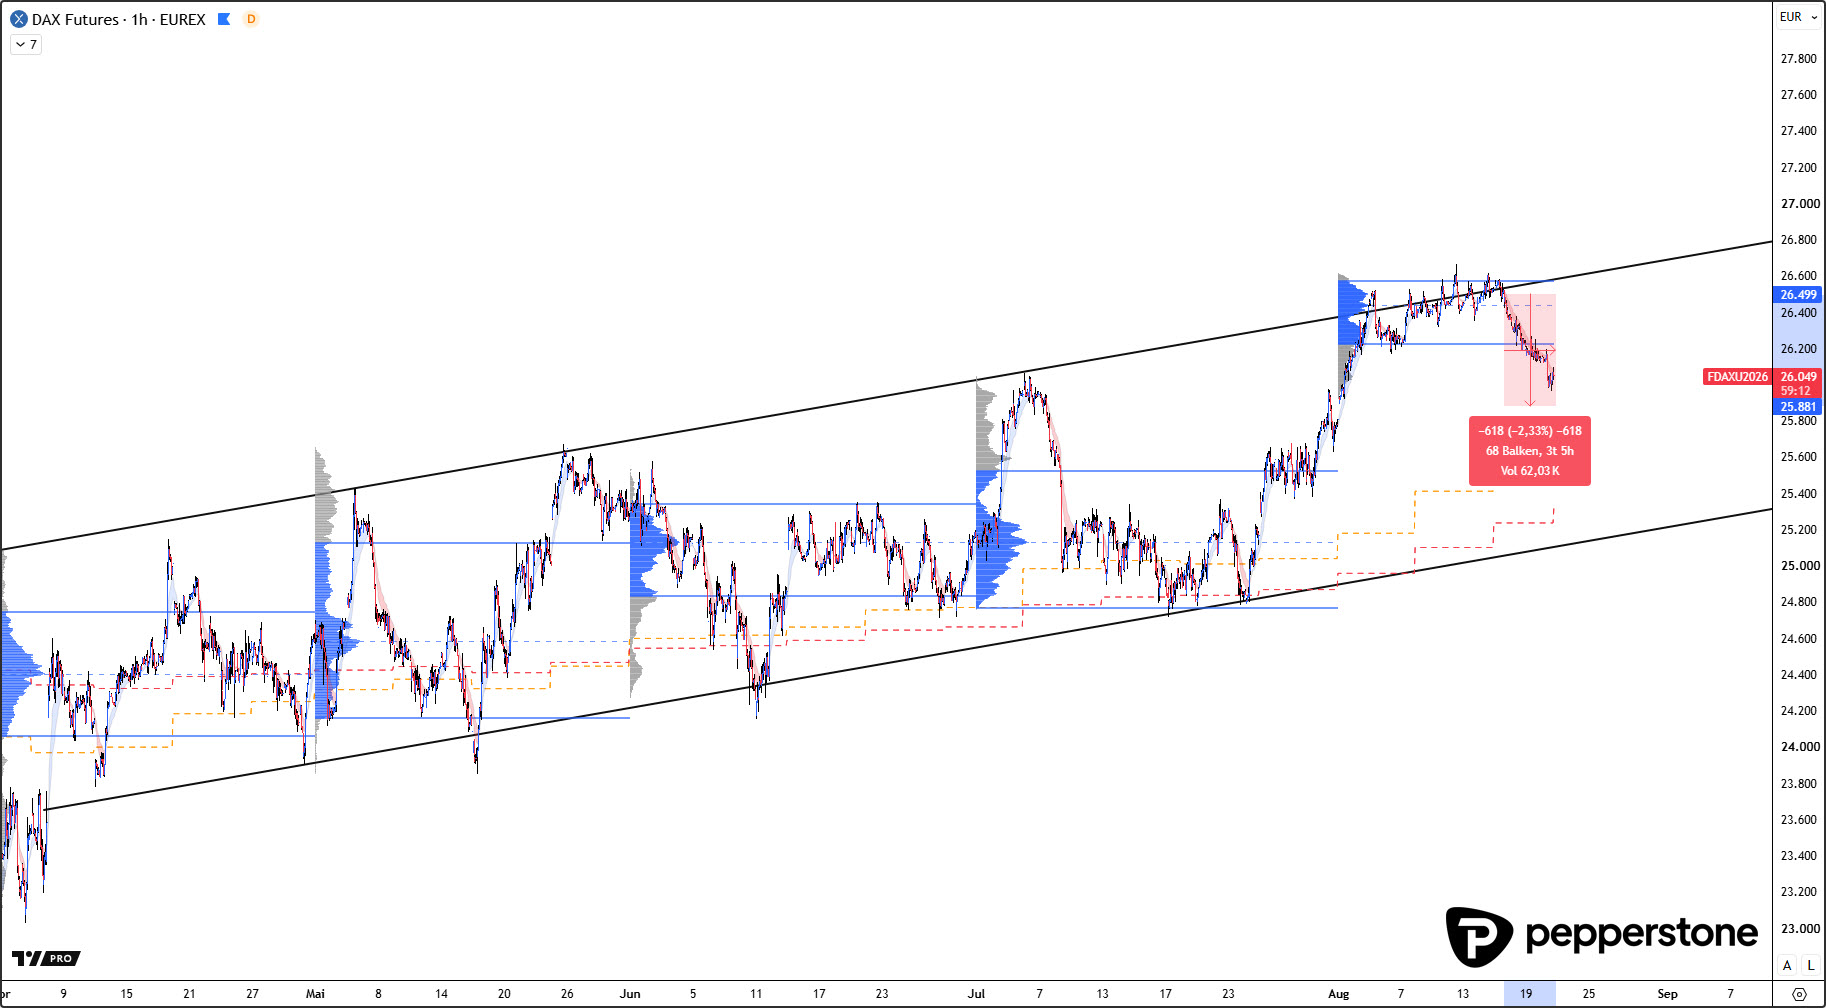The image size is (1826, 1008).
Task: Click date 25 on the time axis
Action: [1589, 994]
